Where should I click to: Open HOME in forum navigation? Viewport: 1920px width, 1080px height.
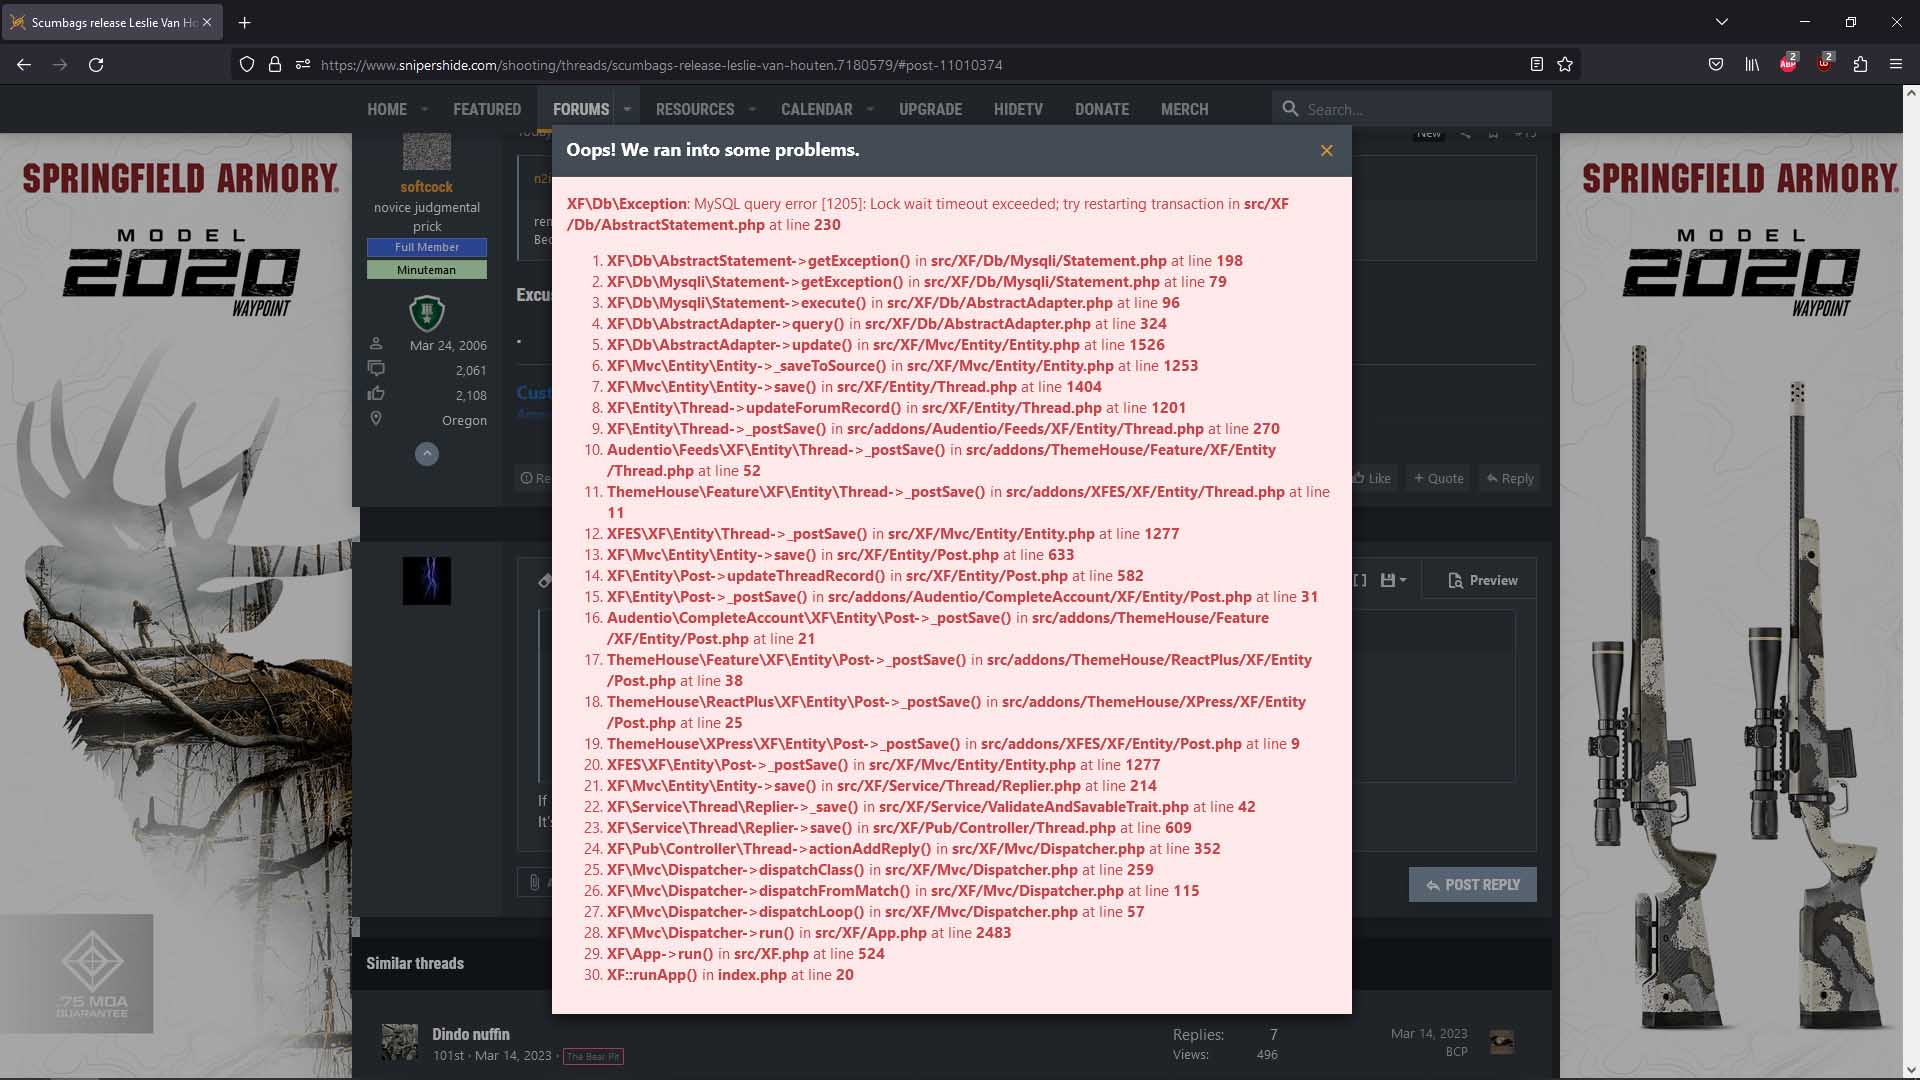[387, 109]
